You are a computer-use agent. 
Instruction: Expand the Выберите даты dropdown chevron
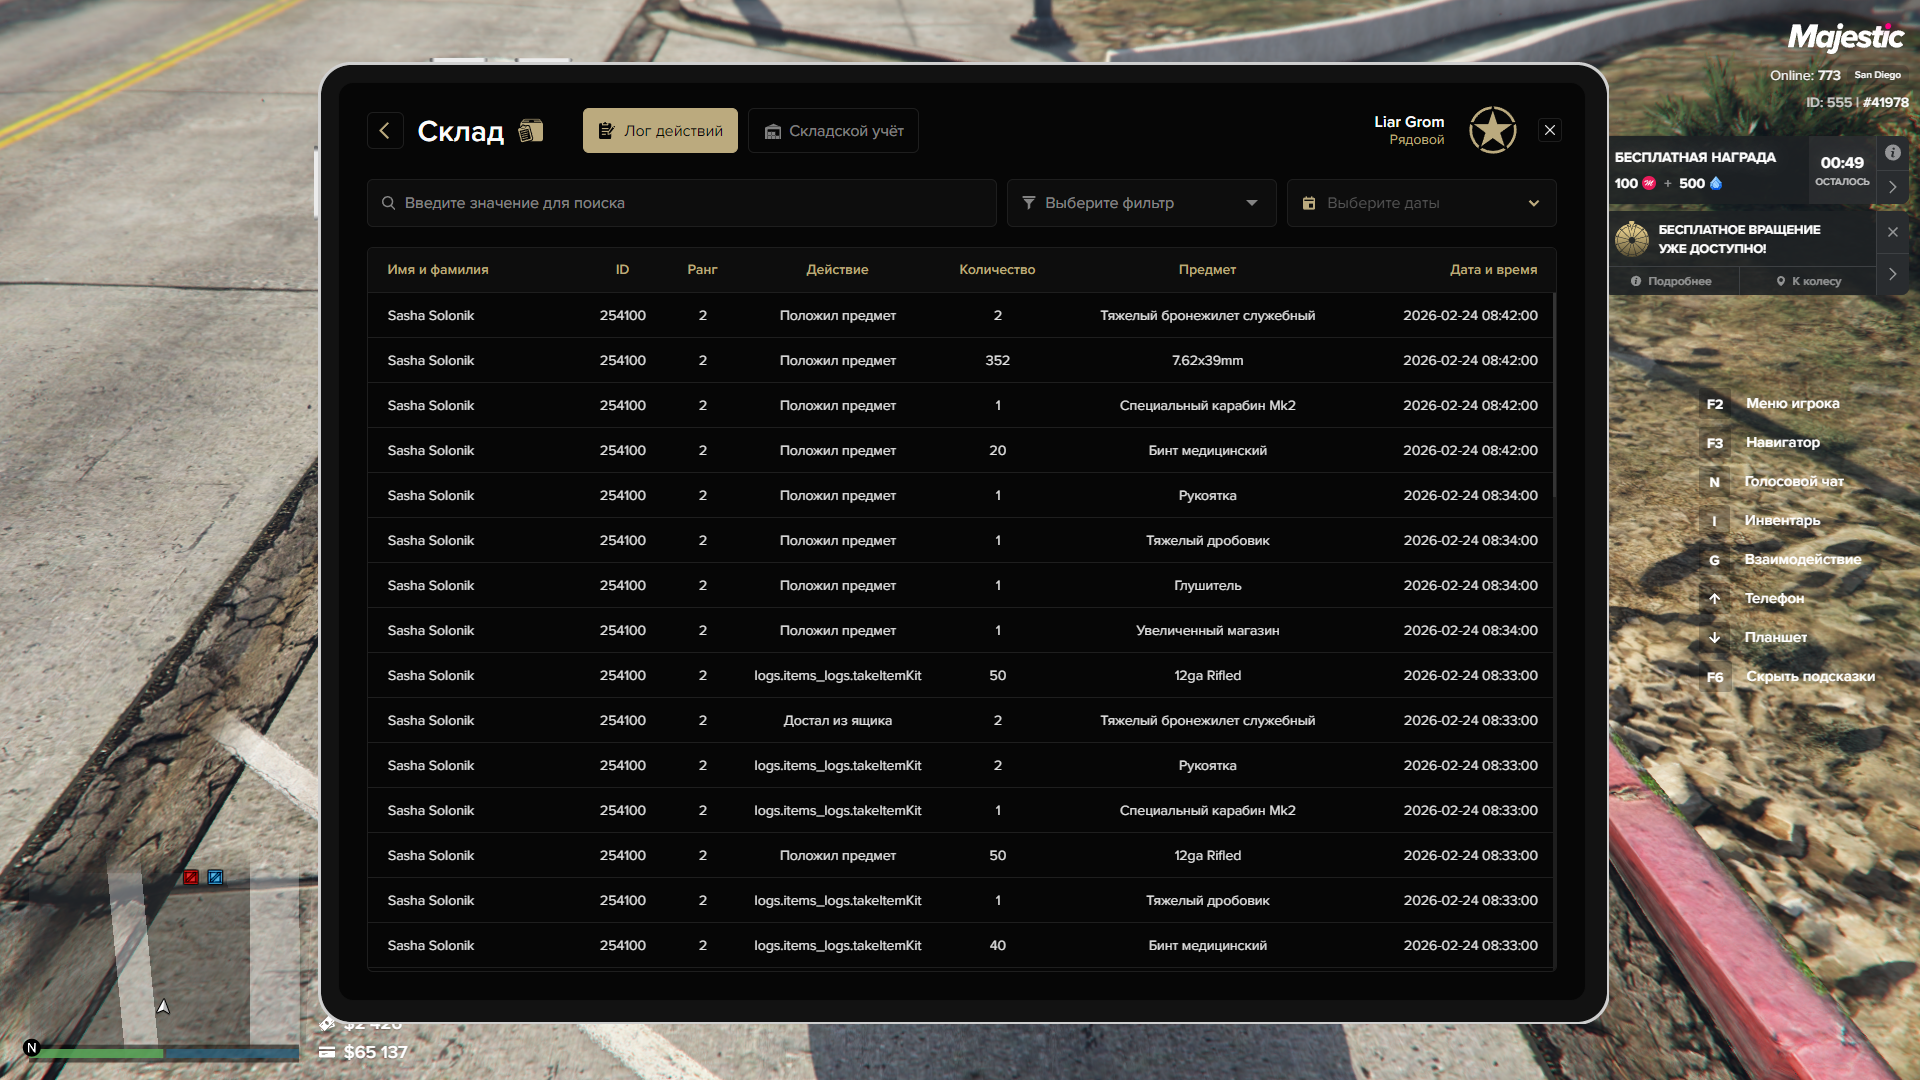pos(1533,203)
